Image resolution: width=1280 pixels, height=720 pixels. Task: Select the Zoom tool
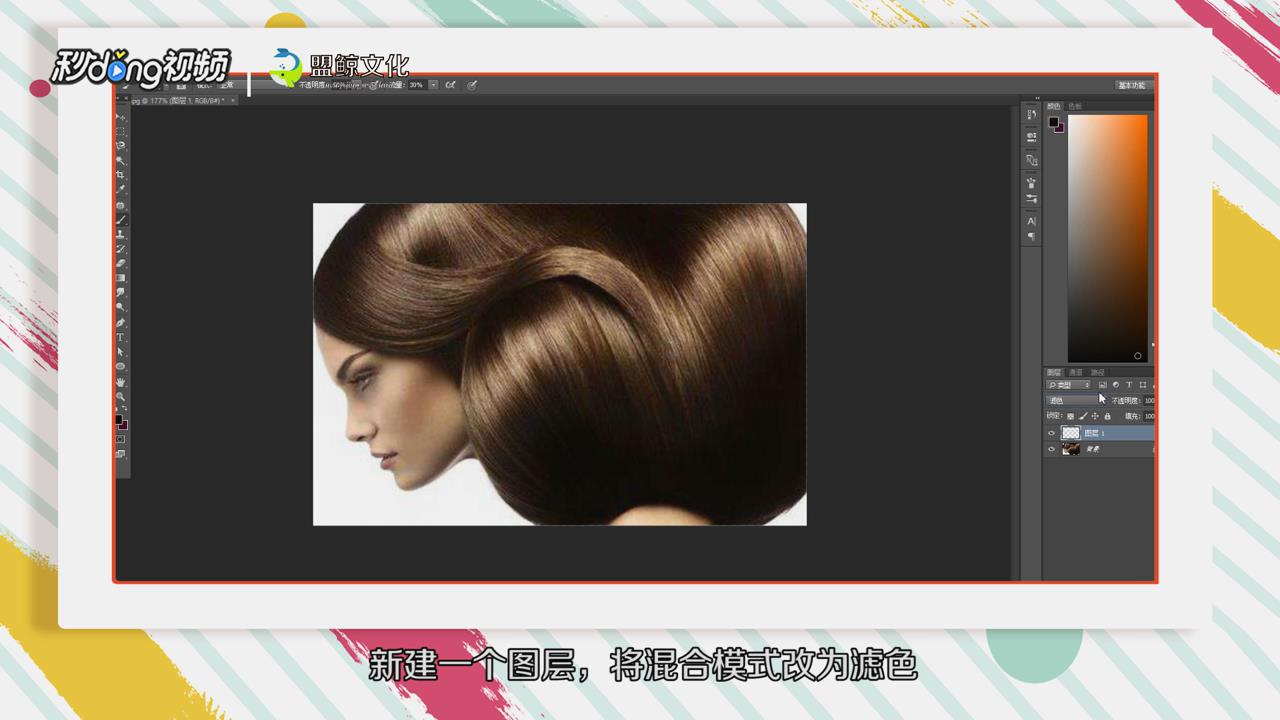[122, 395]
